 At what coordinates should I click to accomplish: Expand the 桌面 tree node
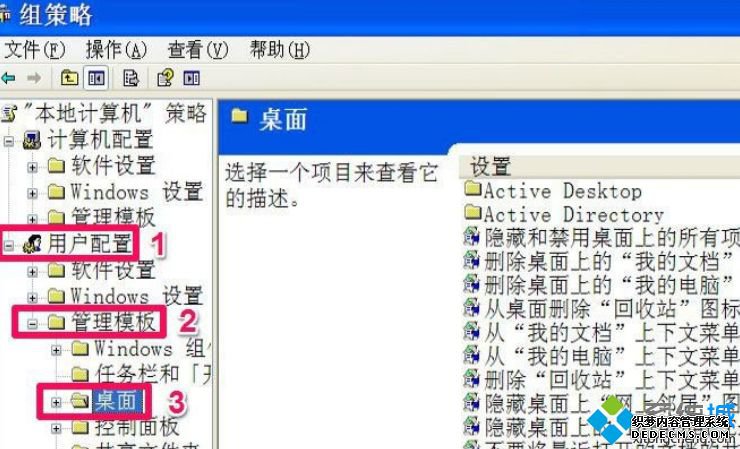pos(56,403)
